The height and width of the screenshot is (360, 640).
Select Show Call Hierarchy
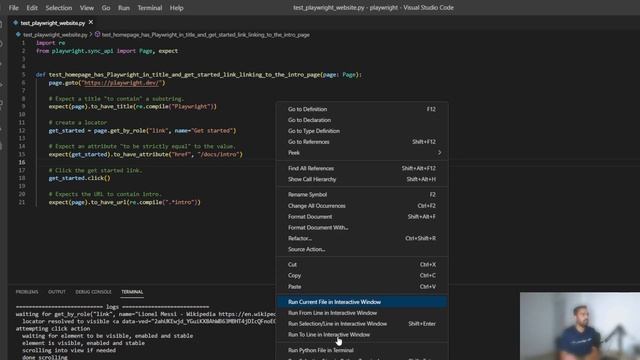(362, 179)
